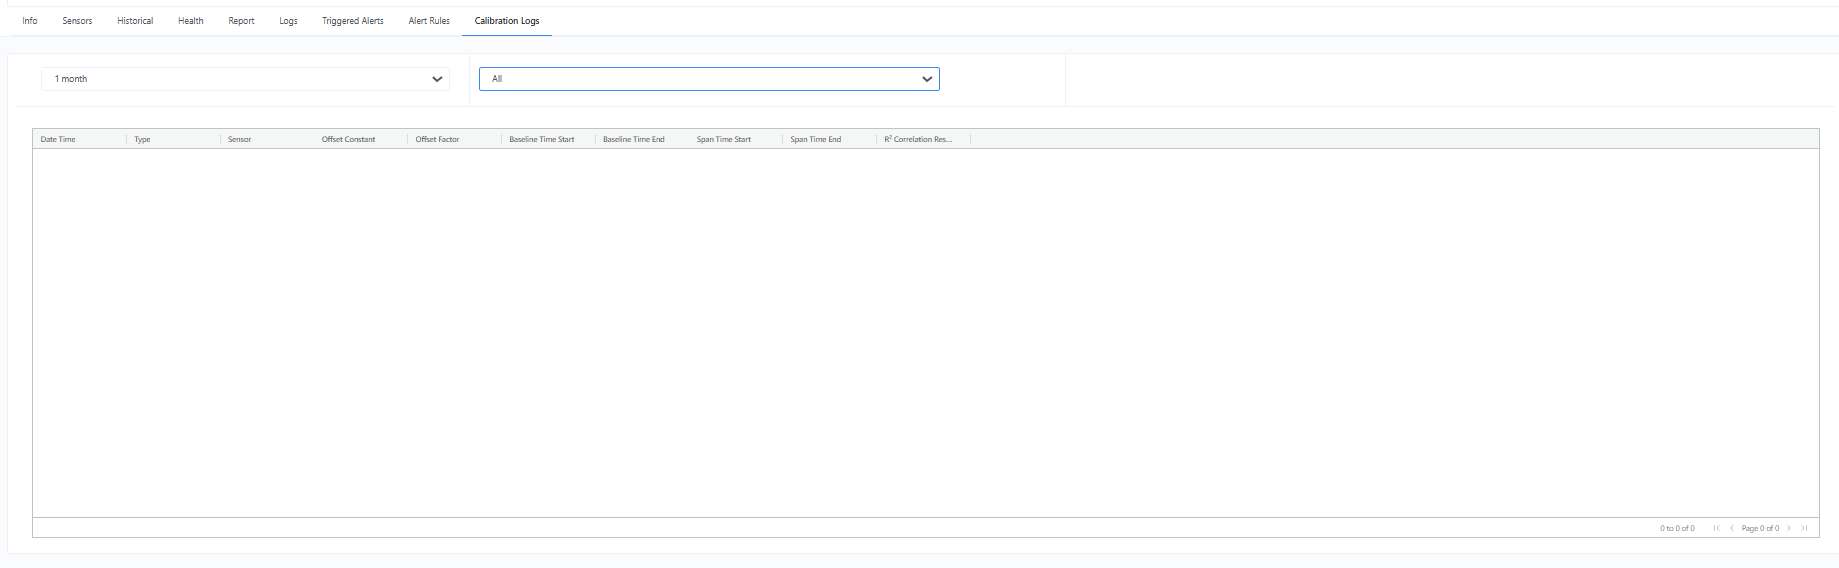The width and height of the screenshot is (1839, 568).
Task: Open the Sensors tab
Action: pos(77,21)
